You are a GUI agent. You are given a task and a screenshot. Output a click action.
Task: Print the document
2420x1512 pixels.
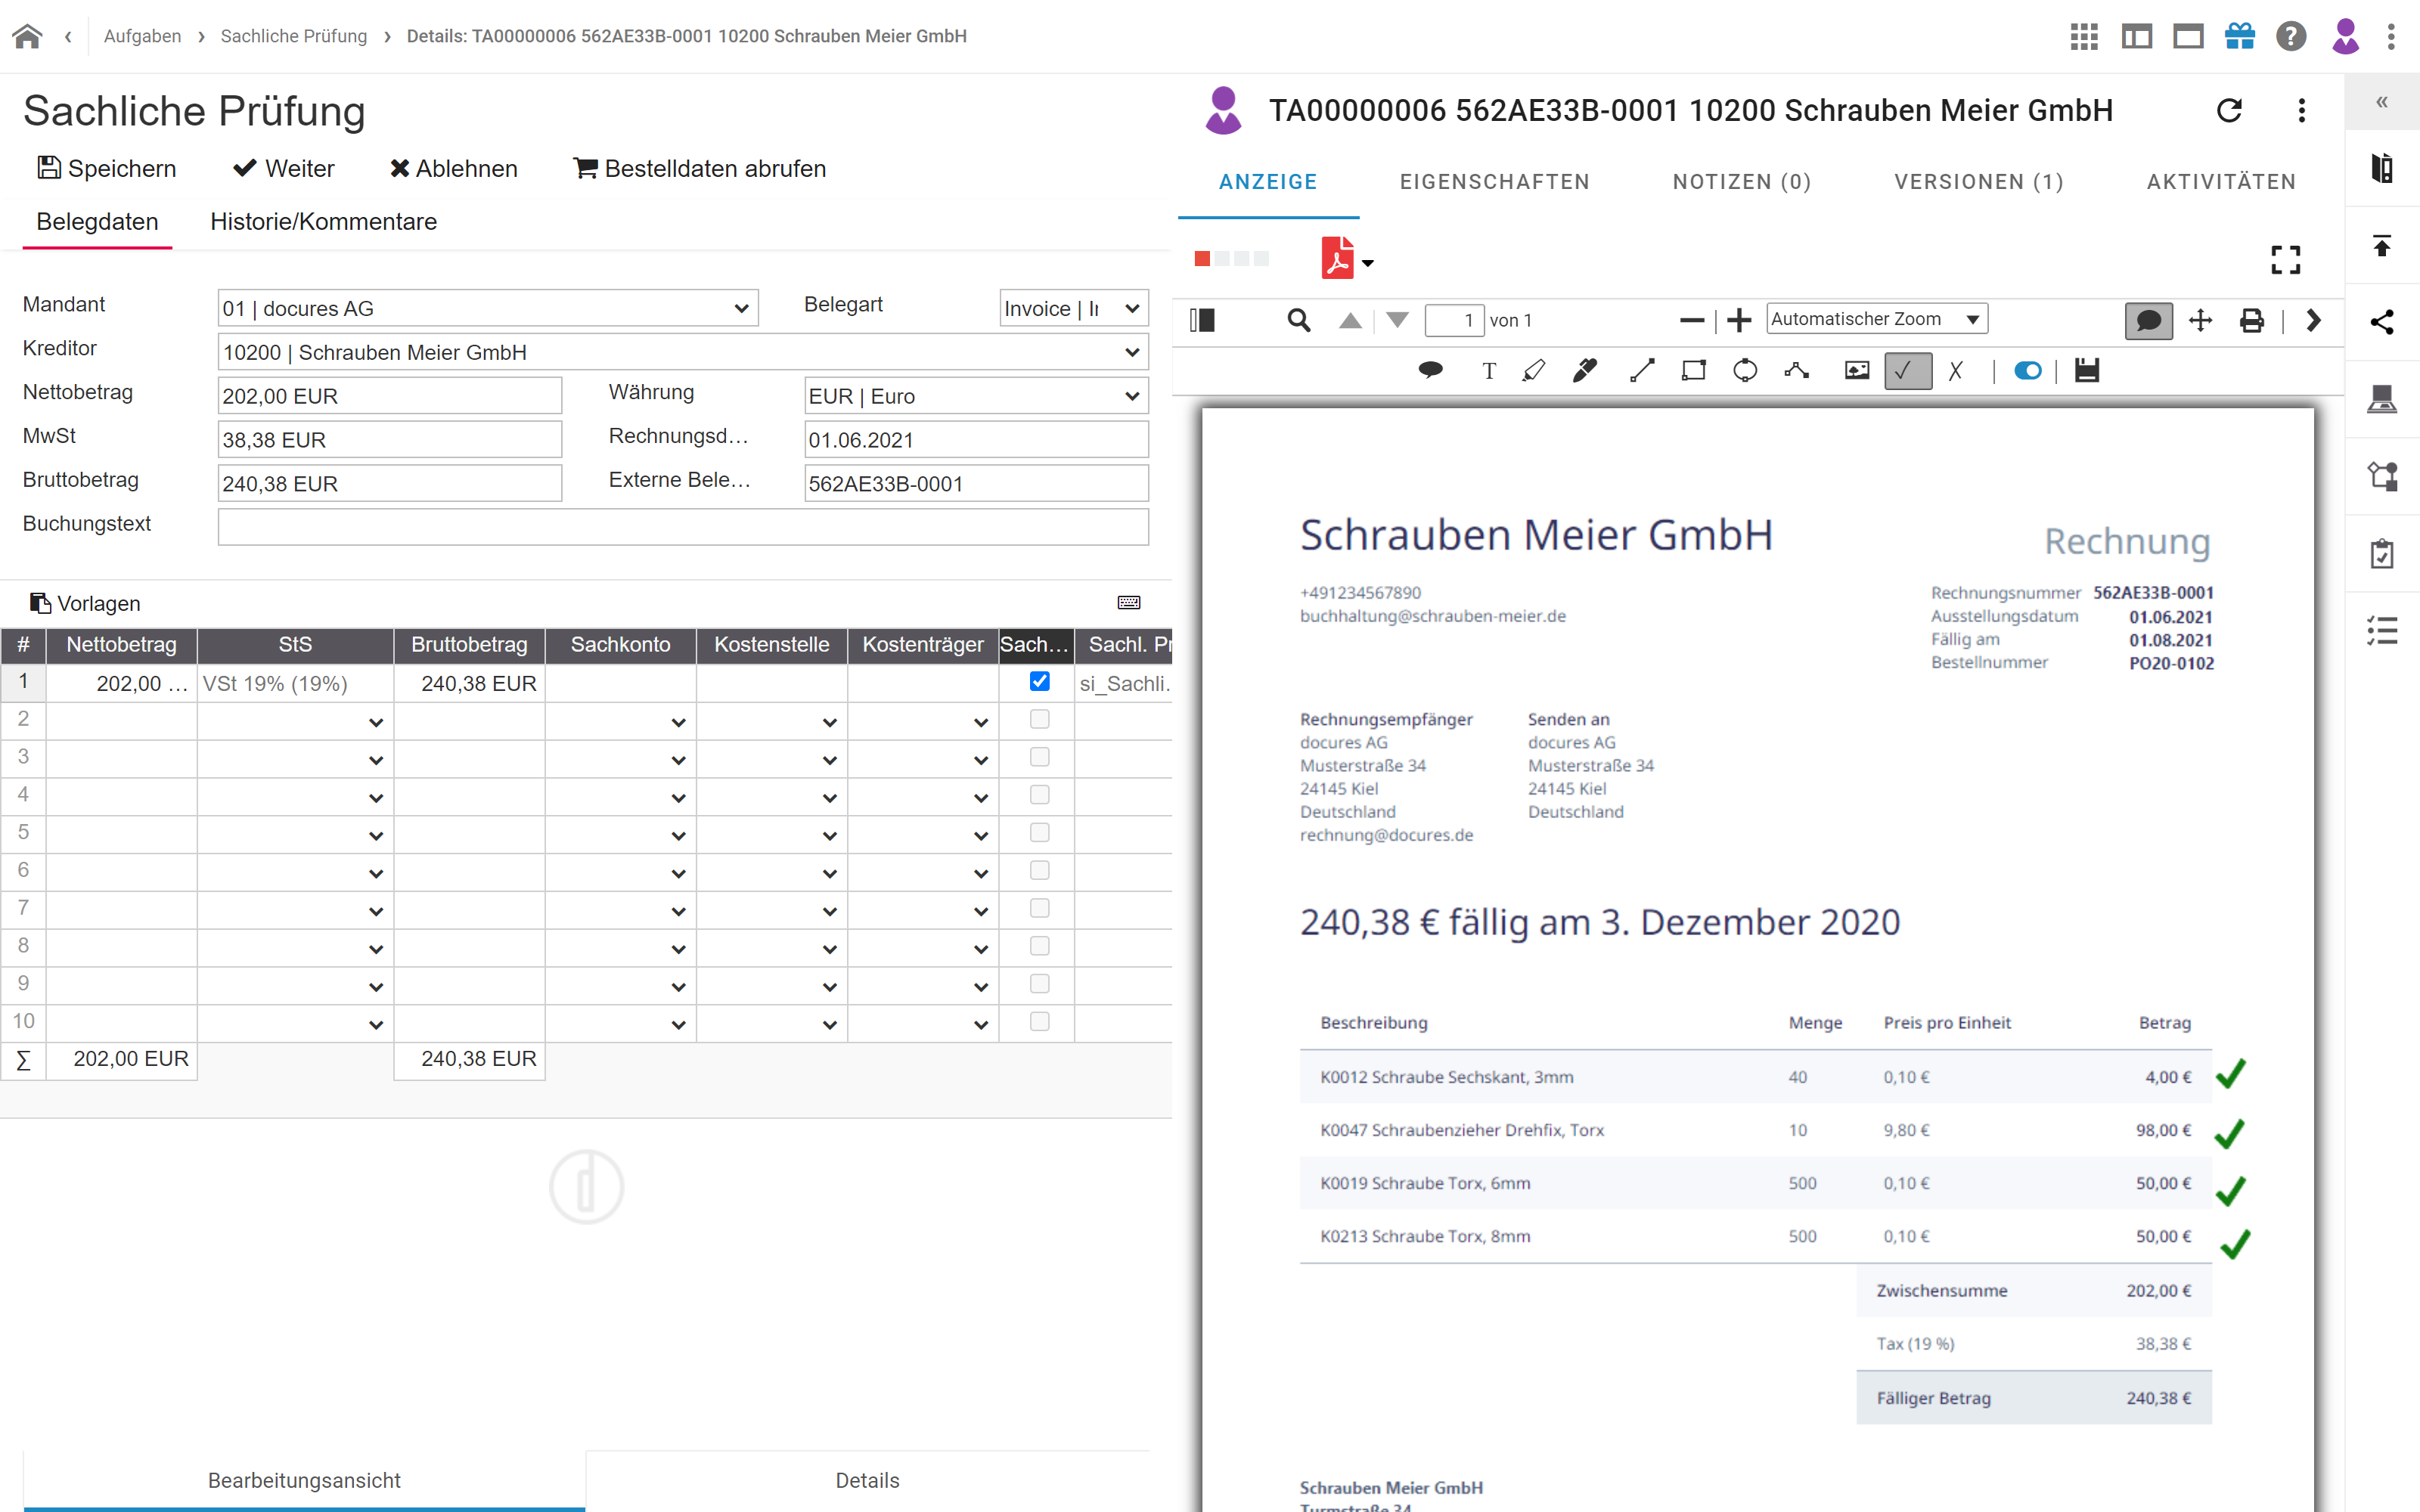[2251, 320]
